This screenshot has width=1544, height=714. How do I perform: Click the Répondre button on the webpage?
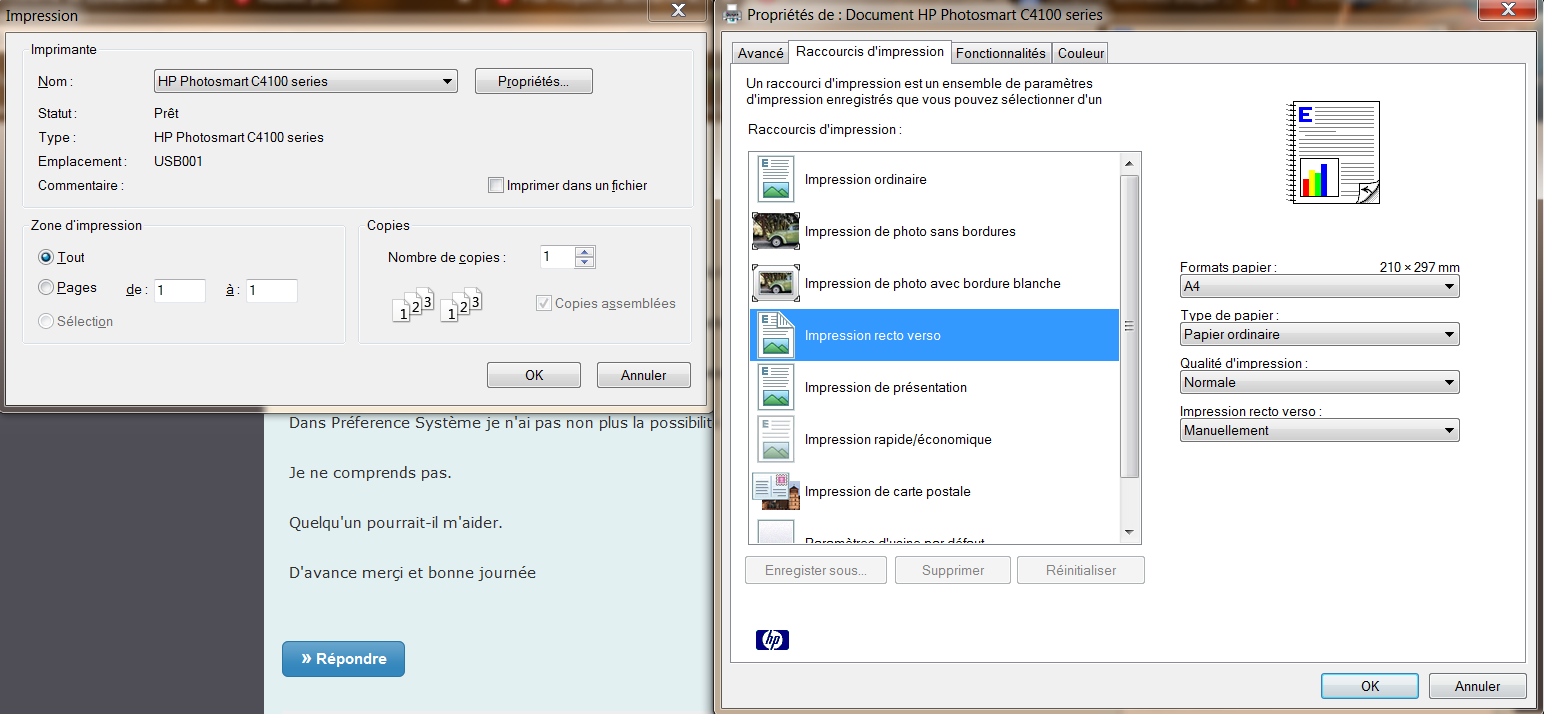point(343,659)
